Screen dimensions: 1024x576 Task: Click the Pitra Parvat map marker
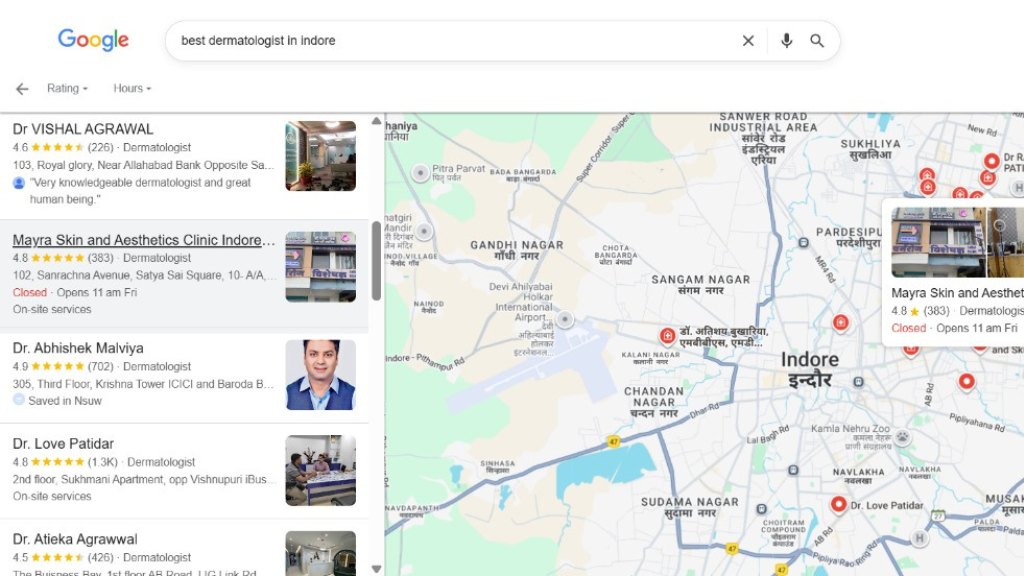421,172
